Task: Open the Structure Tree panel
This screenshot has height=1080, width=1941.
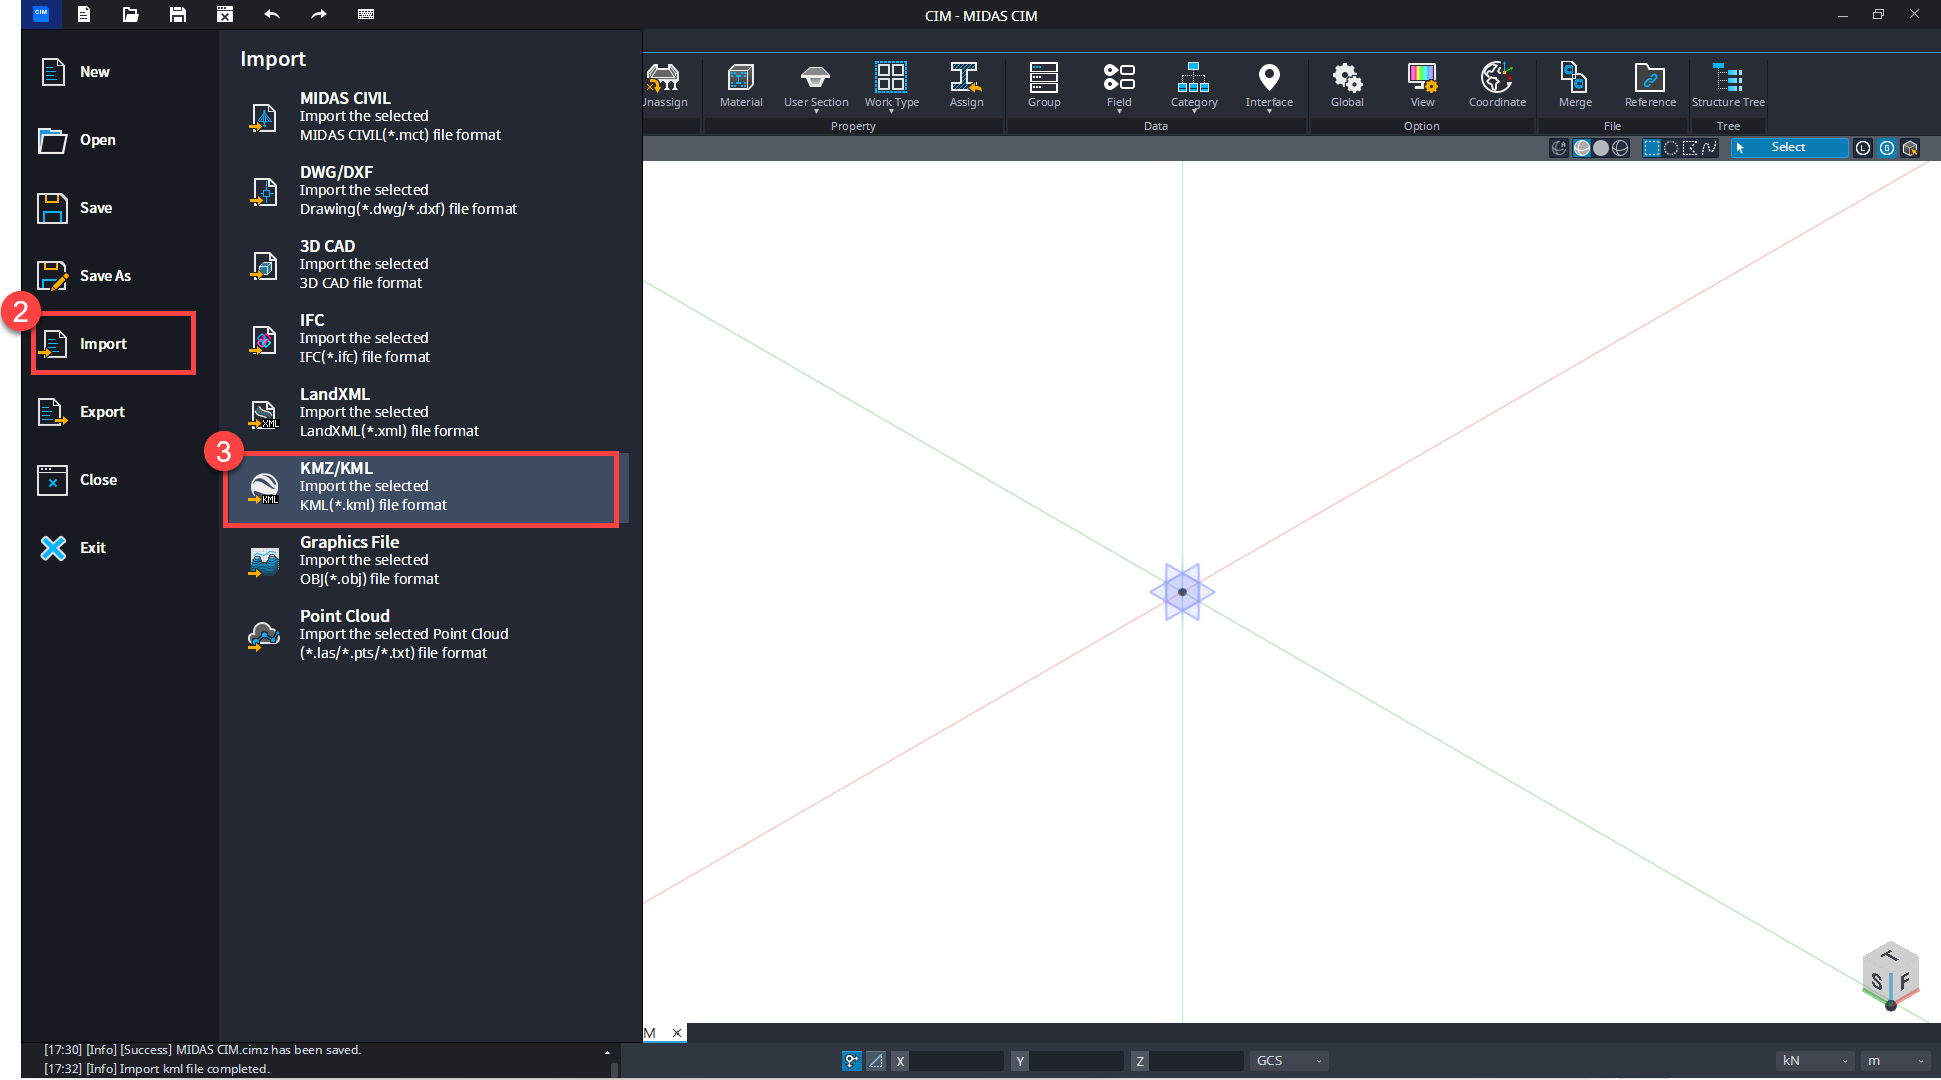Action: coord(1728,86)
